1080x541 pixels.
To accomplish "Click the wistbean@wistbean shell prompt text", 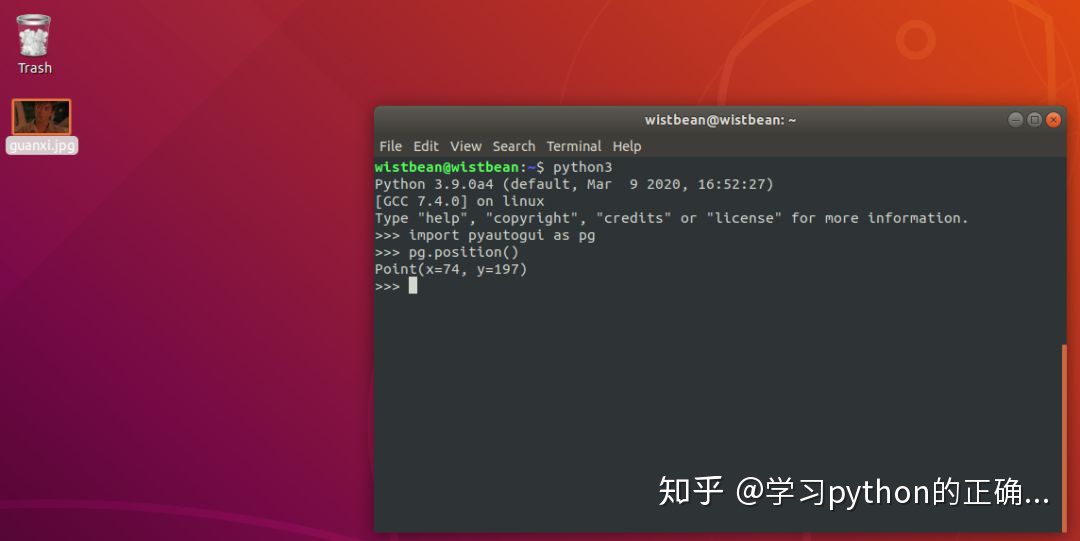I will [x=446, y=167].
